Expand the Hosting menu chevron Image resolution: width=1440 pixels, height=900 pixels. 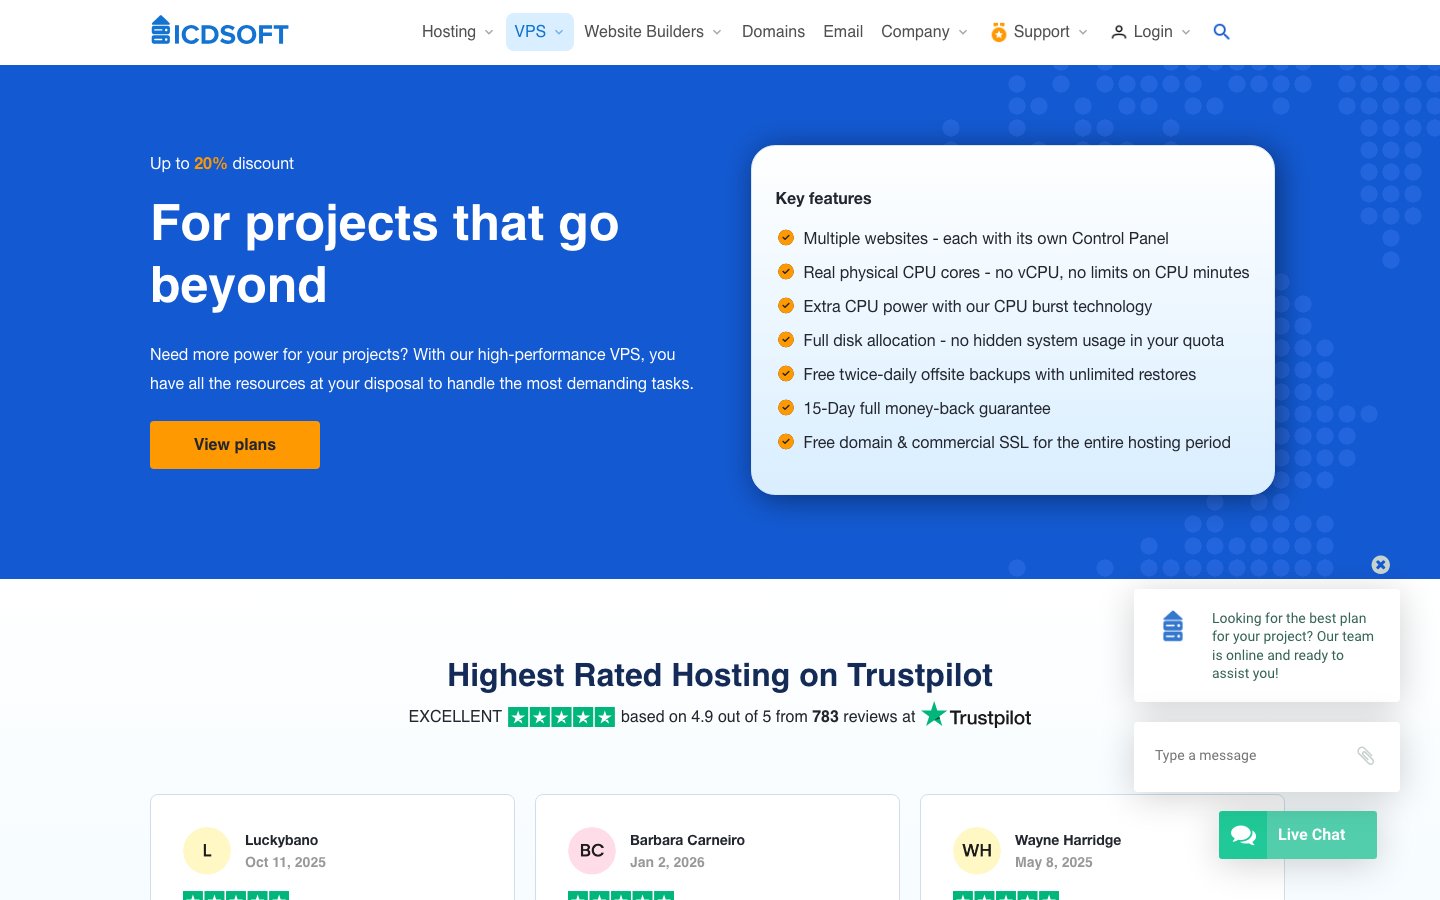(489, 32)
